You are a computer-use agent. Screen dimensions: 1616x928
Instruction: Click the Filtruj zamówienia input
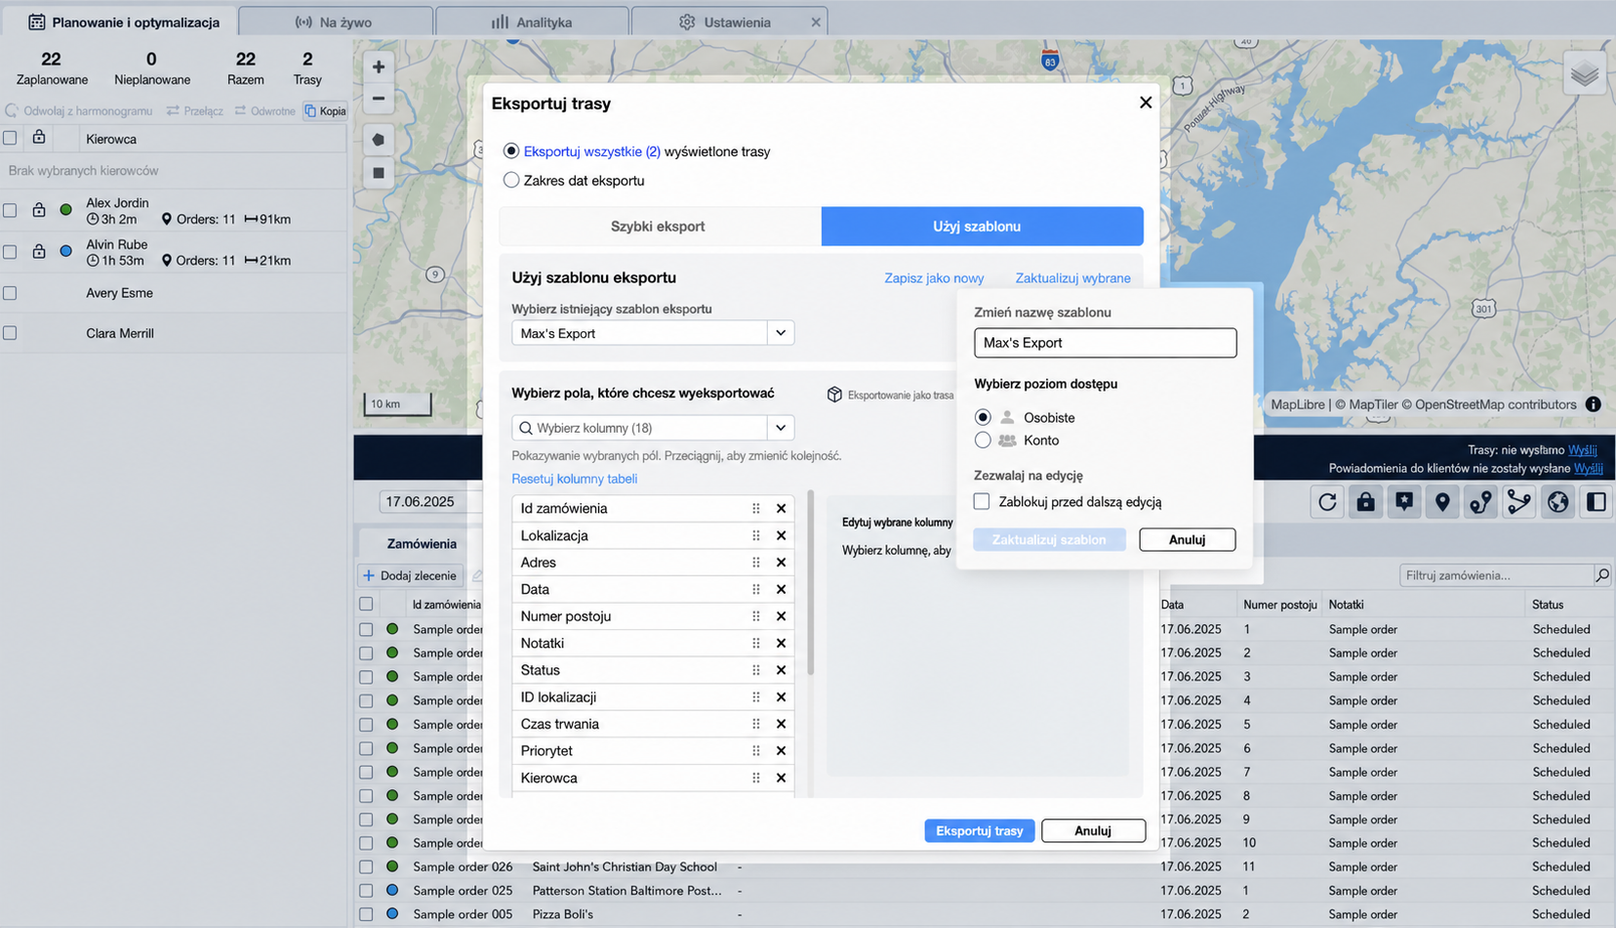point(1496,575)
